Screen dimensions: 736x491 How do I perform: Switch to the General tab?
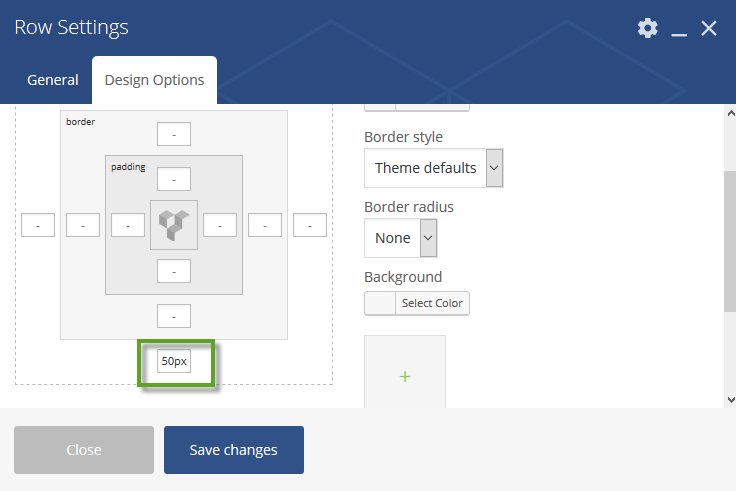pos(53,80)
